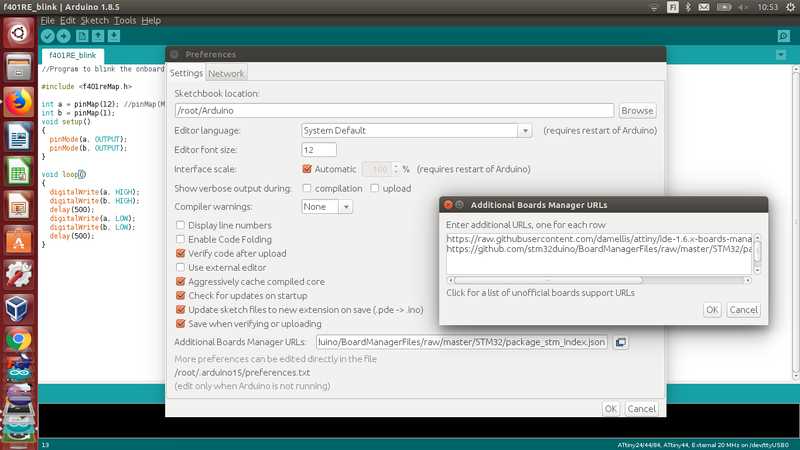Image resolution: width=800 pixels, height=450 pixels.
Task: Enable verbose output during upload
Action: pyautogui.click(x=374, y=188)
